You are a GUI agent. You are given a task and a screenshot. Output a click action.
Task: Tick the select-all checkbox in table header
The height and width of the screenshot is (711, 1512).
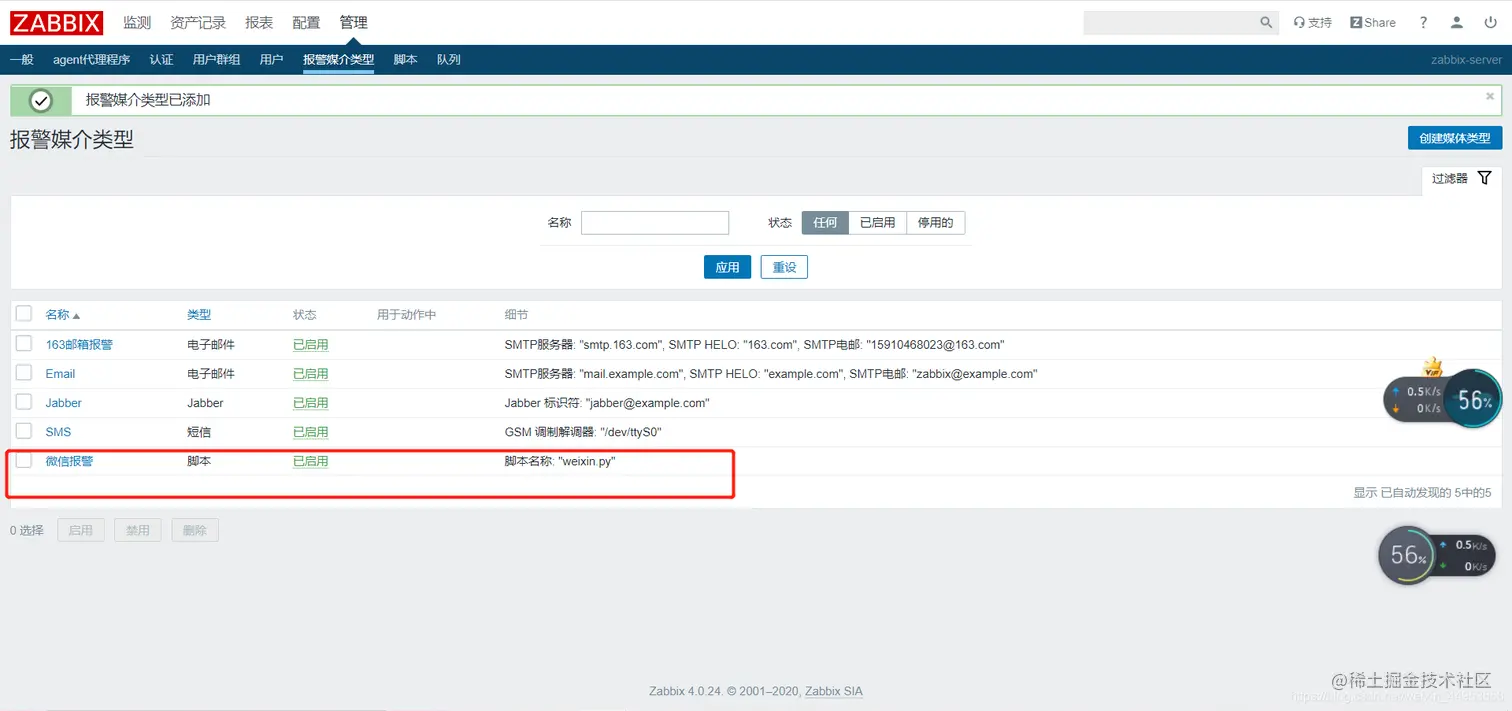pos(24,314)
